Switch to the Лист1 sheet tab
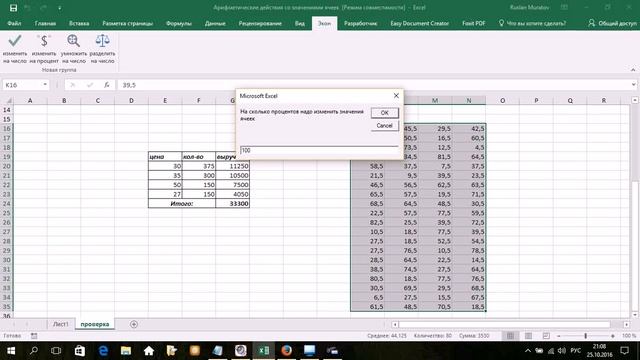 click(60, 324)
